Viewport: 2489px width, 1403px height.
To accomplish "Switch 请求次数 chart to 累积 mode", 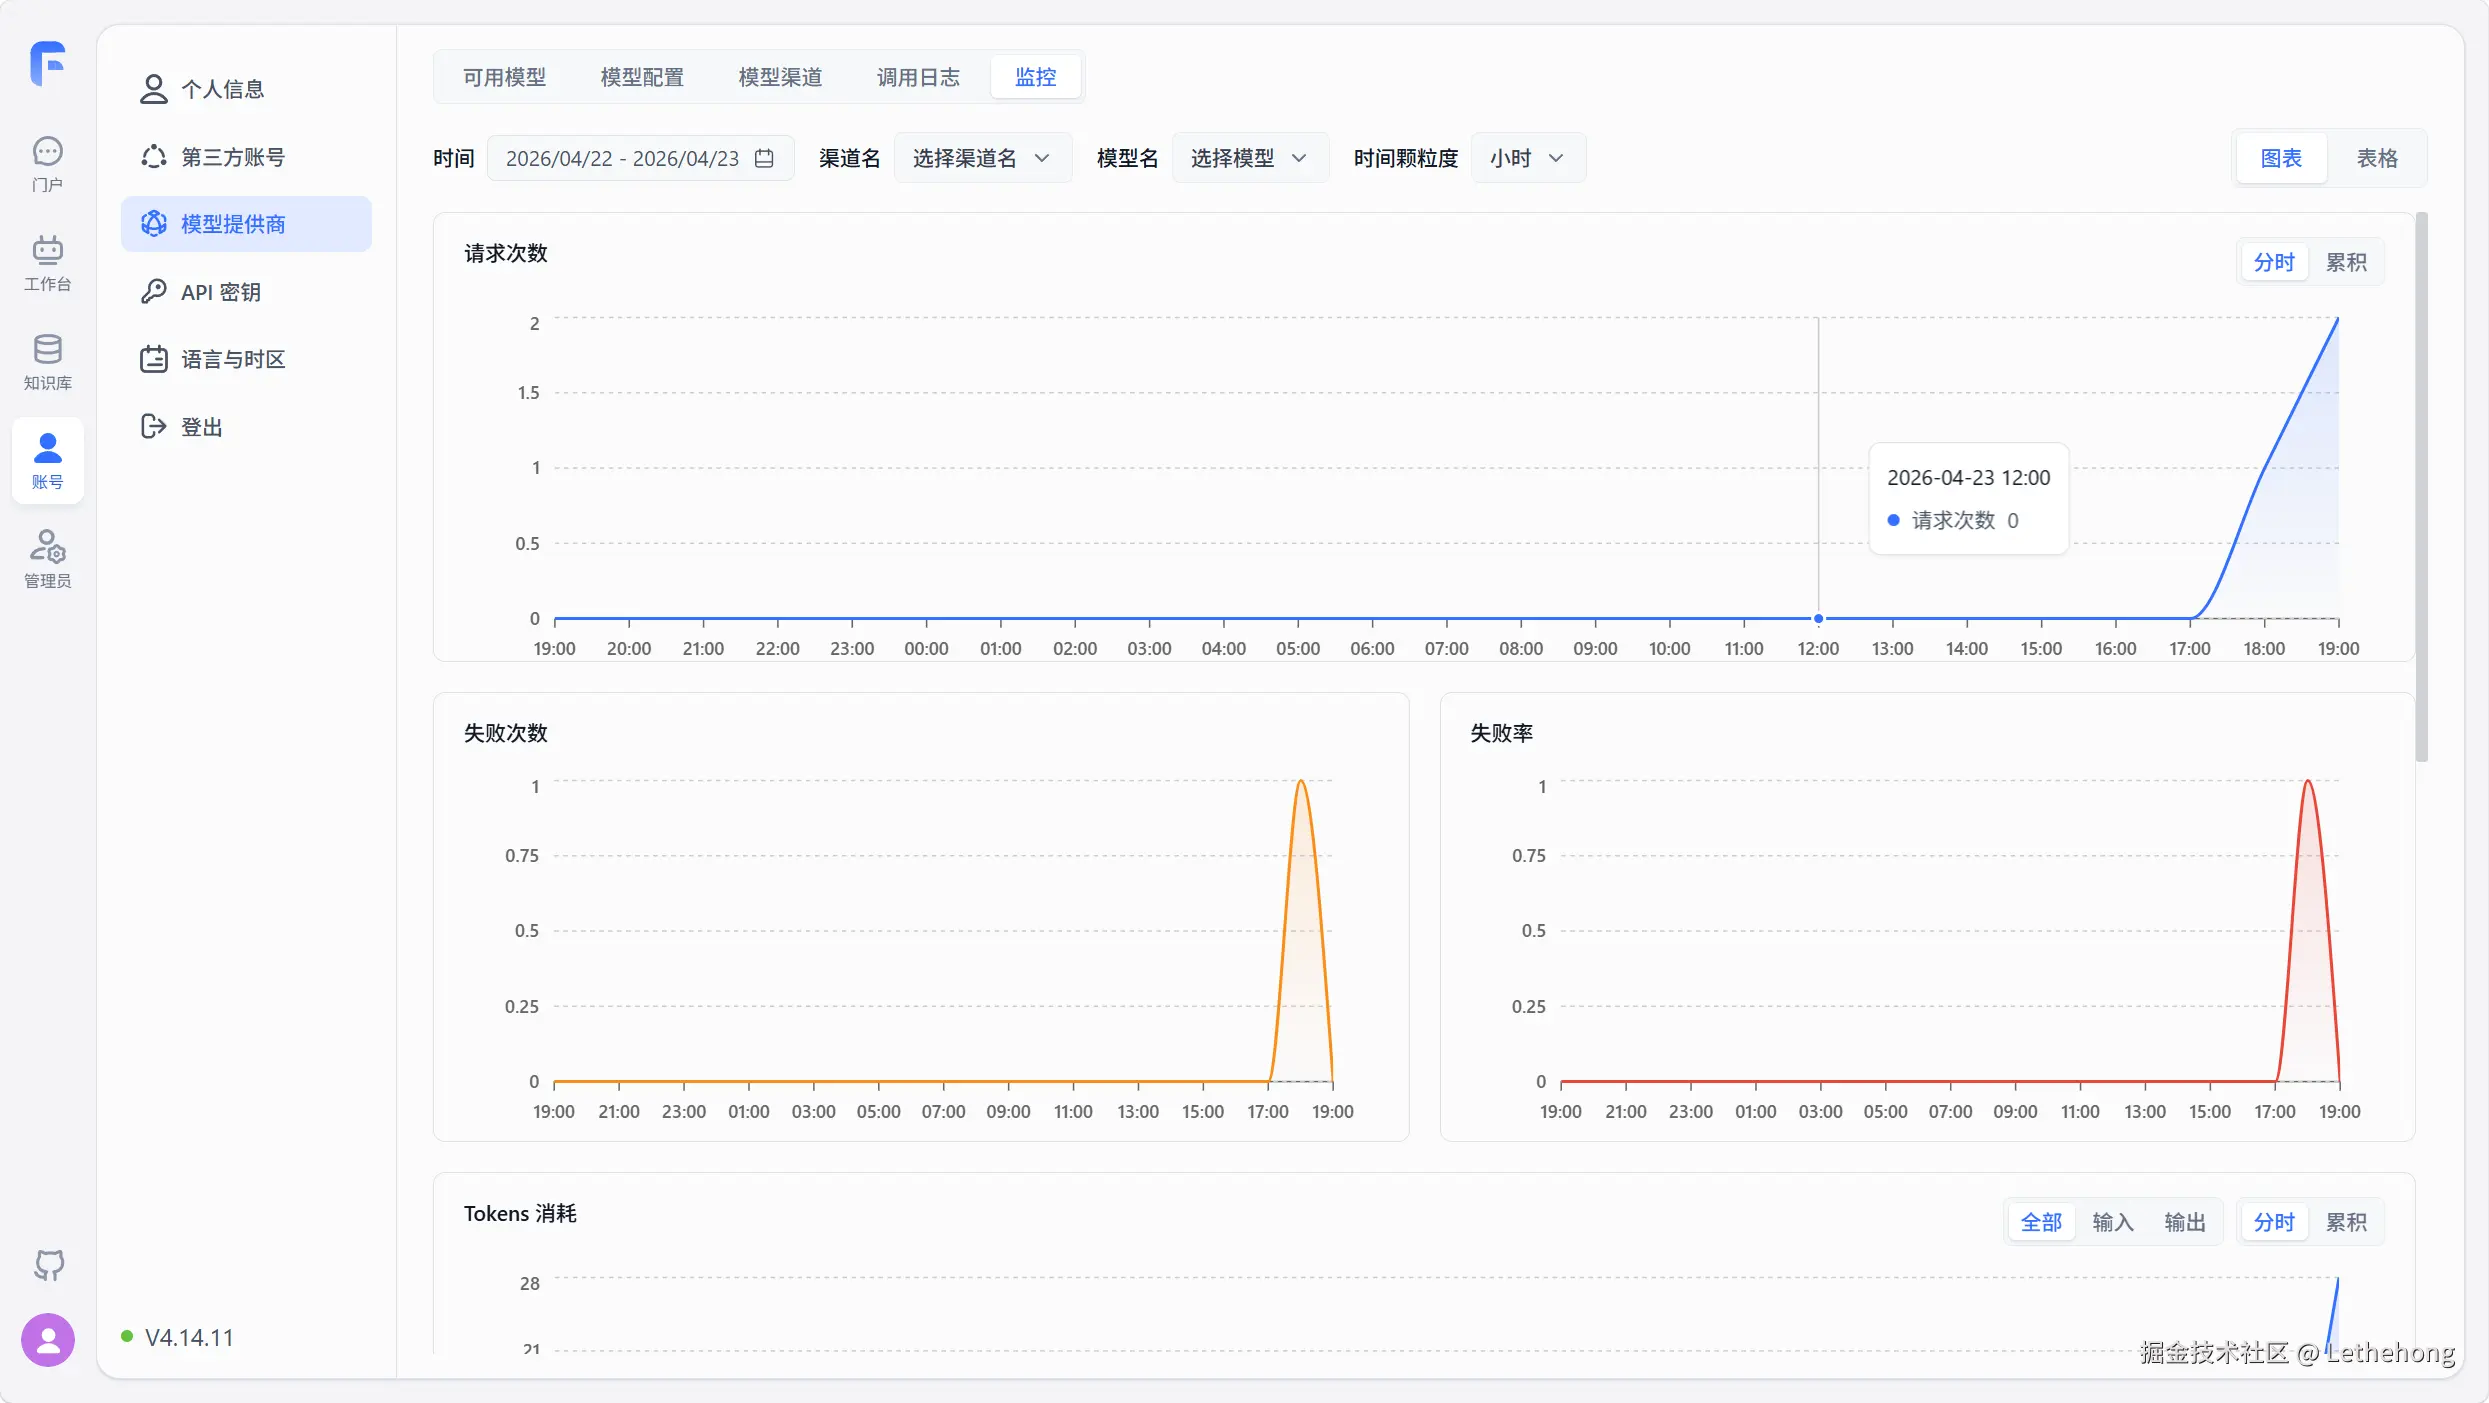I will pos(2345,262).
